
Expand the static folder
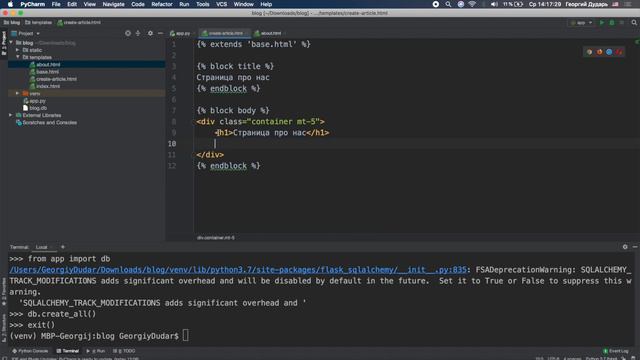tap(18, 50)
